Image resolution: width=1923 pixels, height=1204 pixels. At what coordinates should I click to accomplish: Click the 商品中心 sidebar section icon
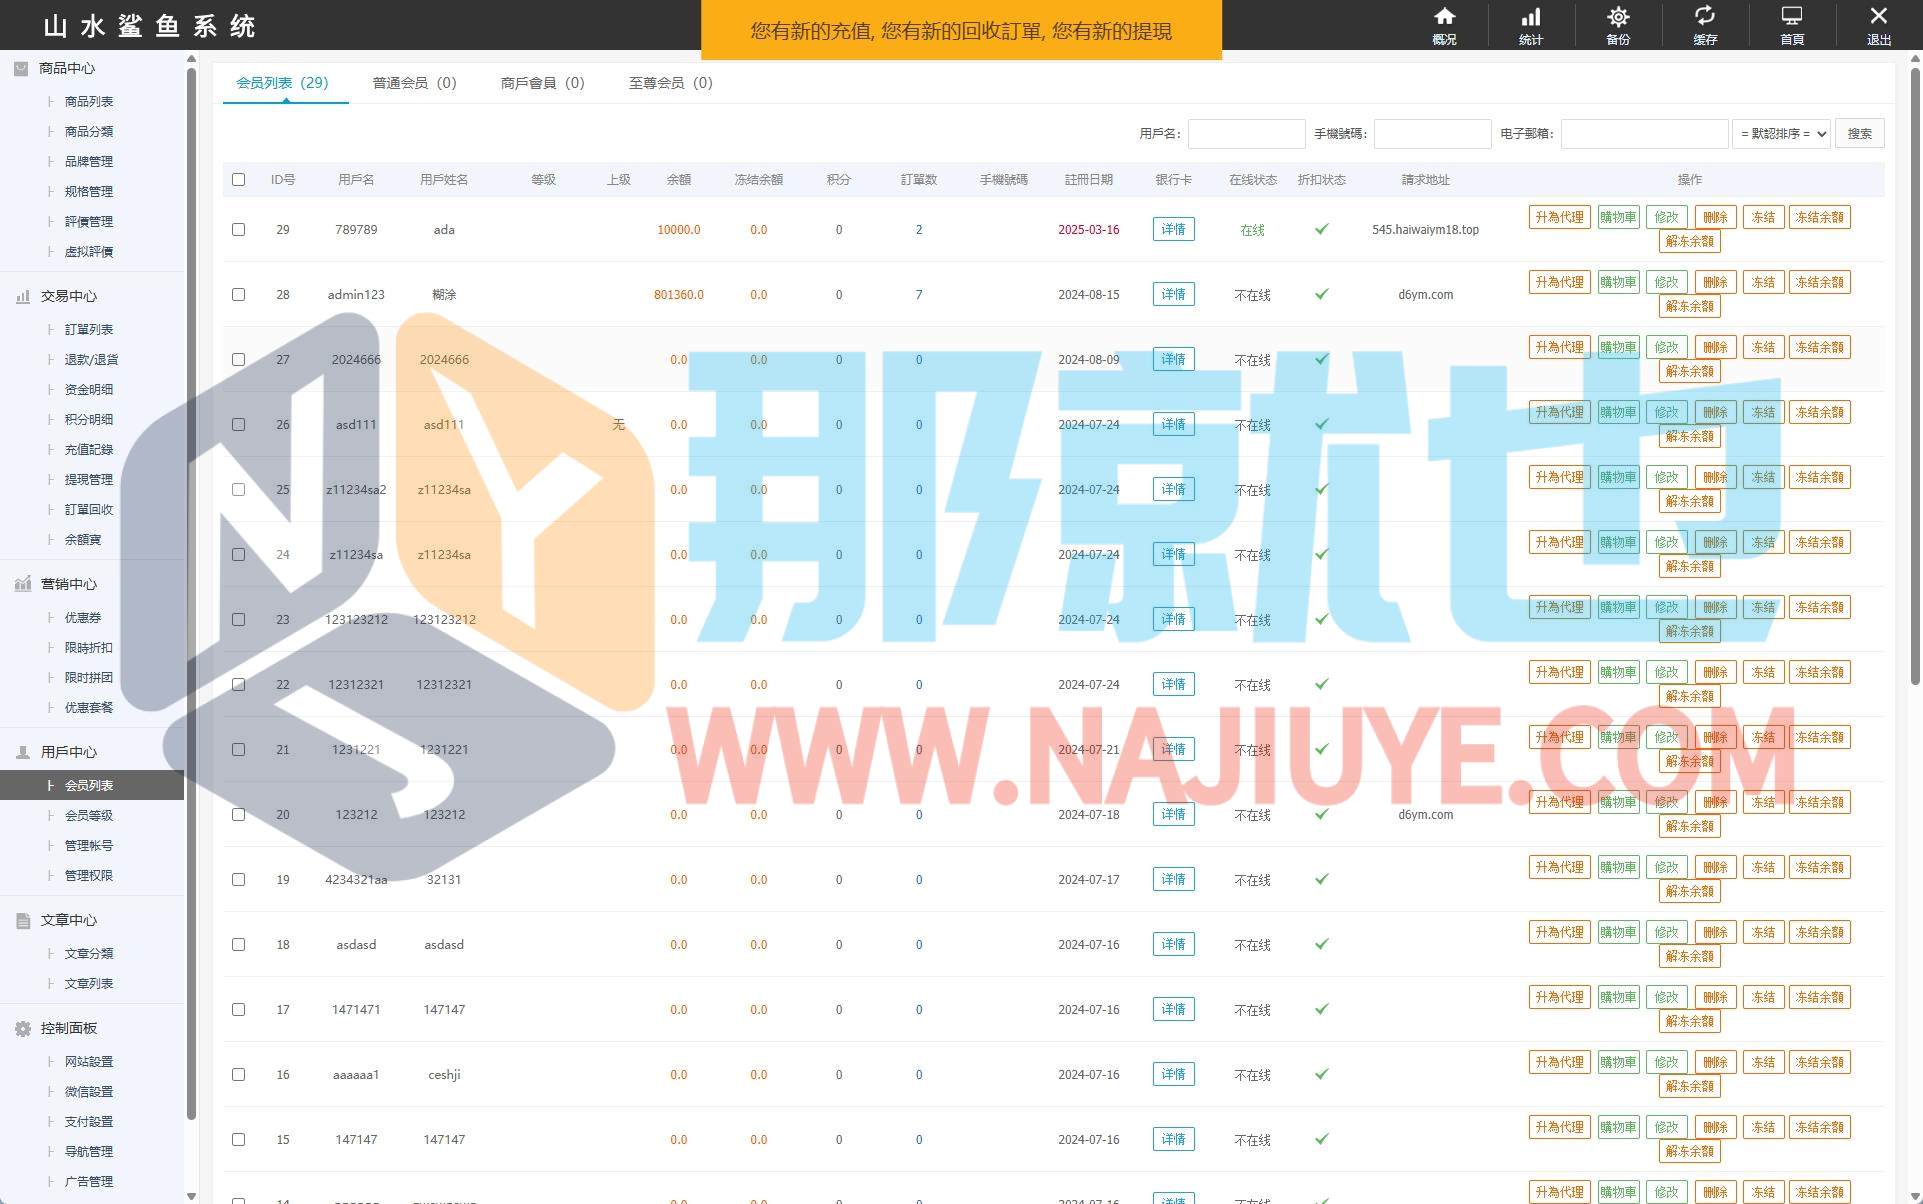tap(21, 68)
